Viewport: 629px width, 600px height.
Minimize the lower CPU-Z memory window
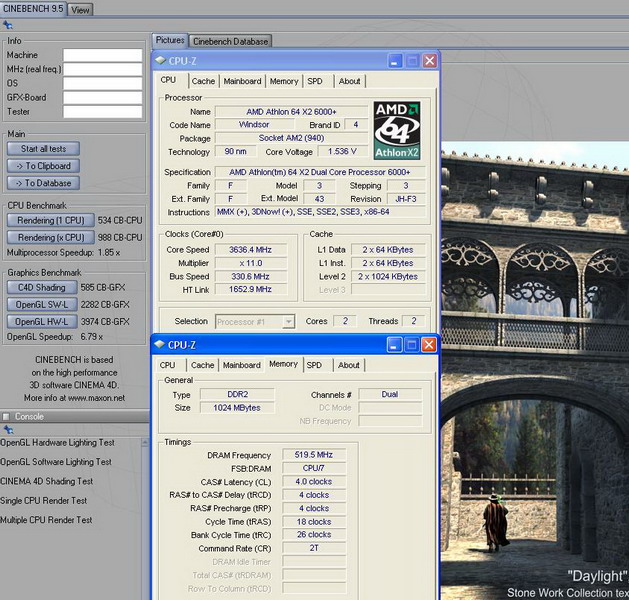tap(394, 345)
